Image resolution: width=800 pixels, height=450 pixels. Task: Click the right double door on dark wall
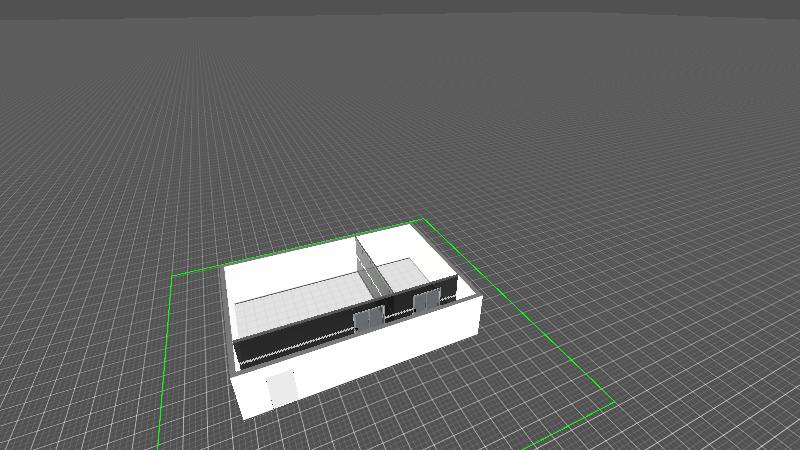click(x=425, y=300)
